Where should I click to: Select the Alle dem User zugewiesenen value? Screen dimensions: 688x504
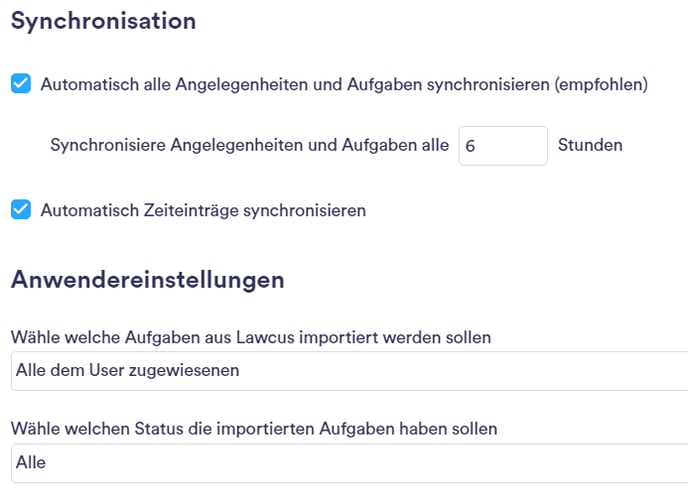pos(128,370)
